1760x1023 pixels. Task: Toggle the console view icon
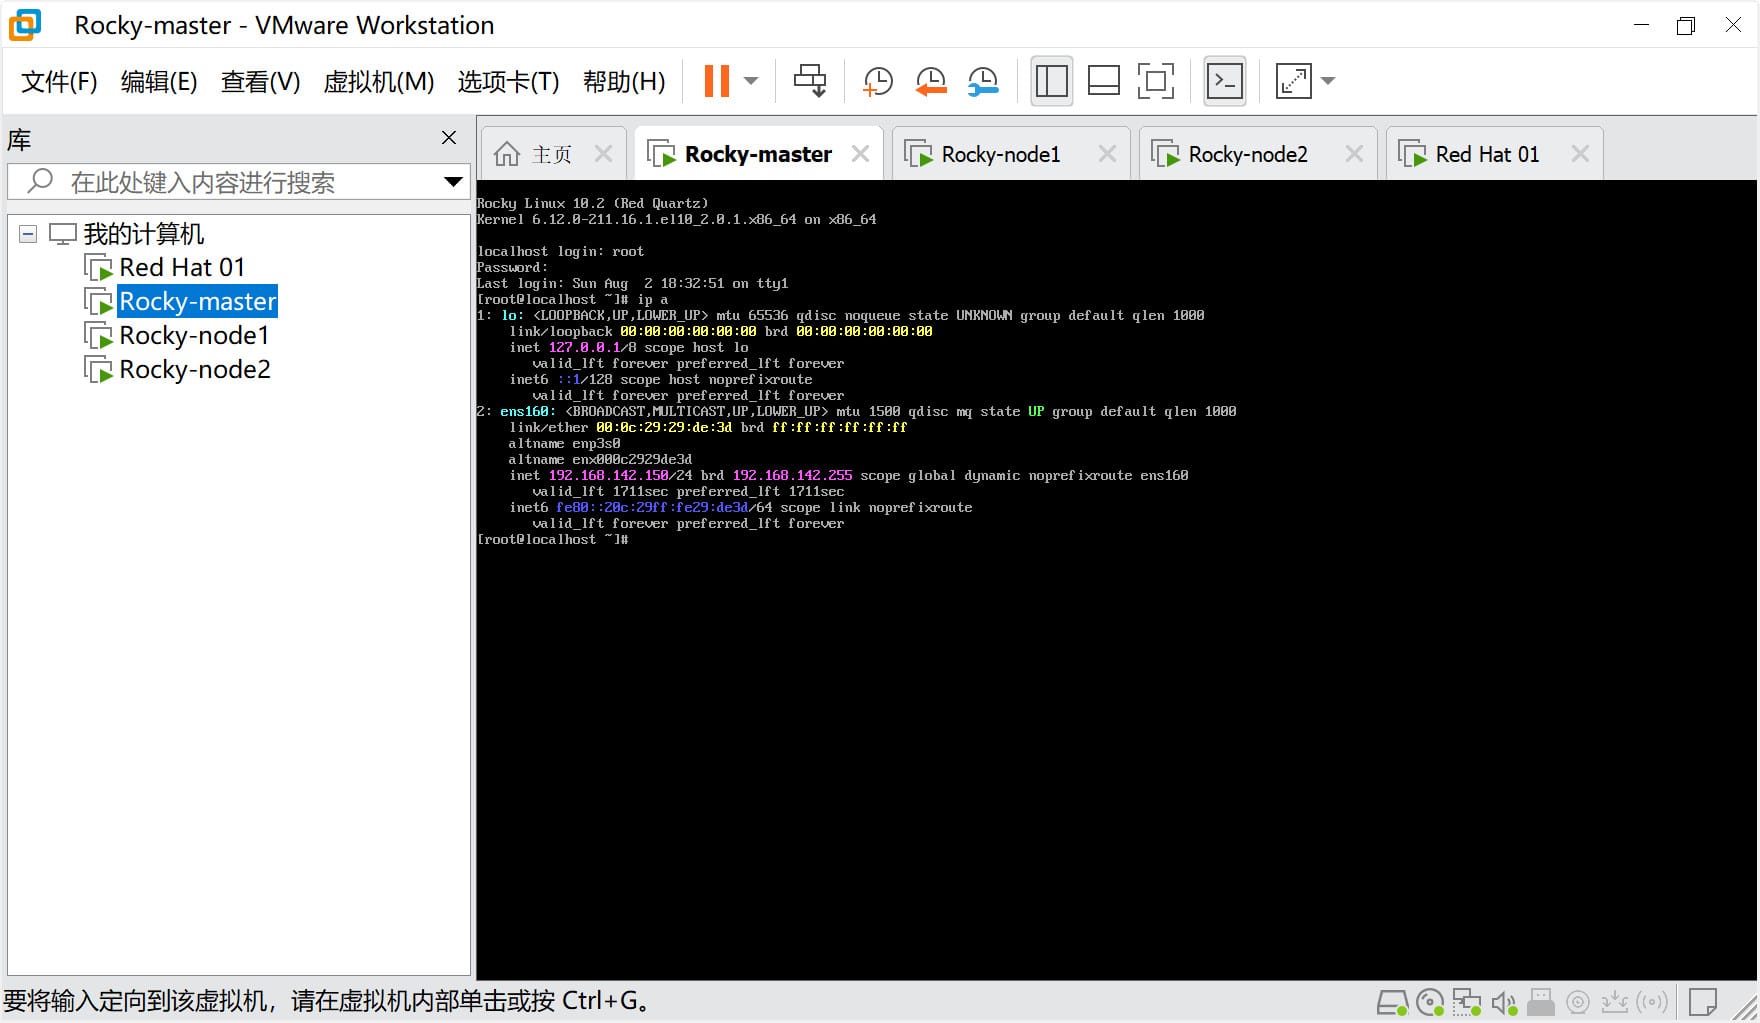tap(1225, 81)
